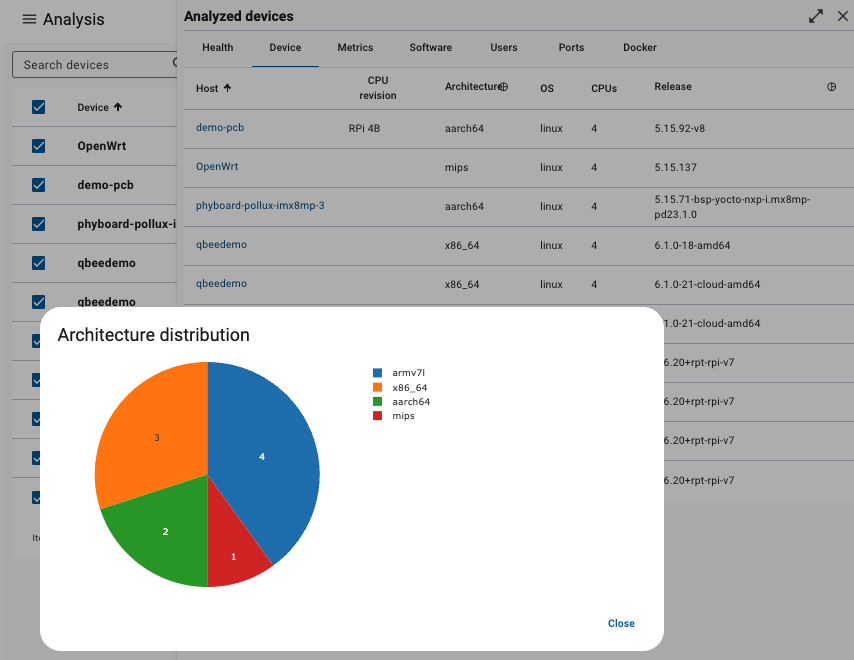Screen dimensions: 854x660
Task: Open the Docker tab
Action: click(x=639, y=47)
